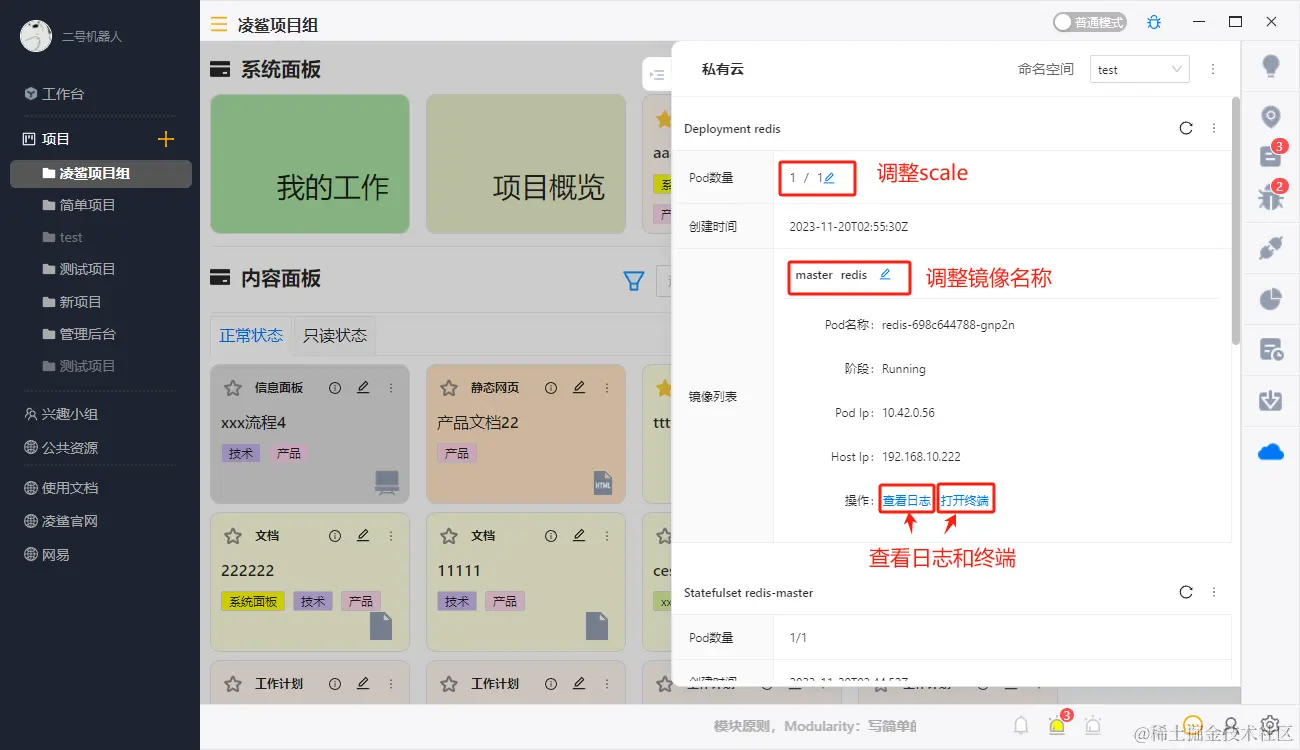The height and width of the screenshot is (750, 1300).
Task: Open more options on xxx流程4 card
Action: coord(391,388)
